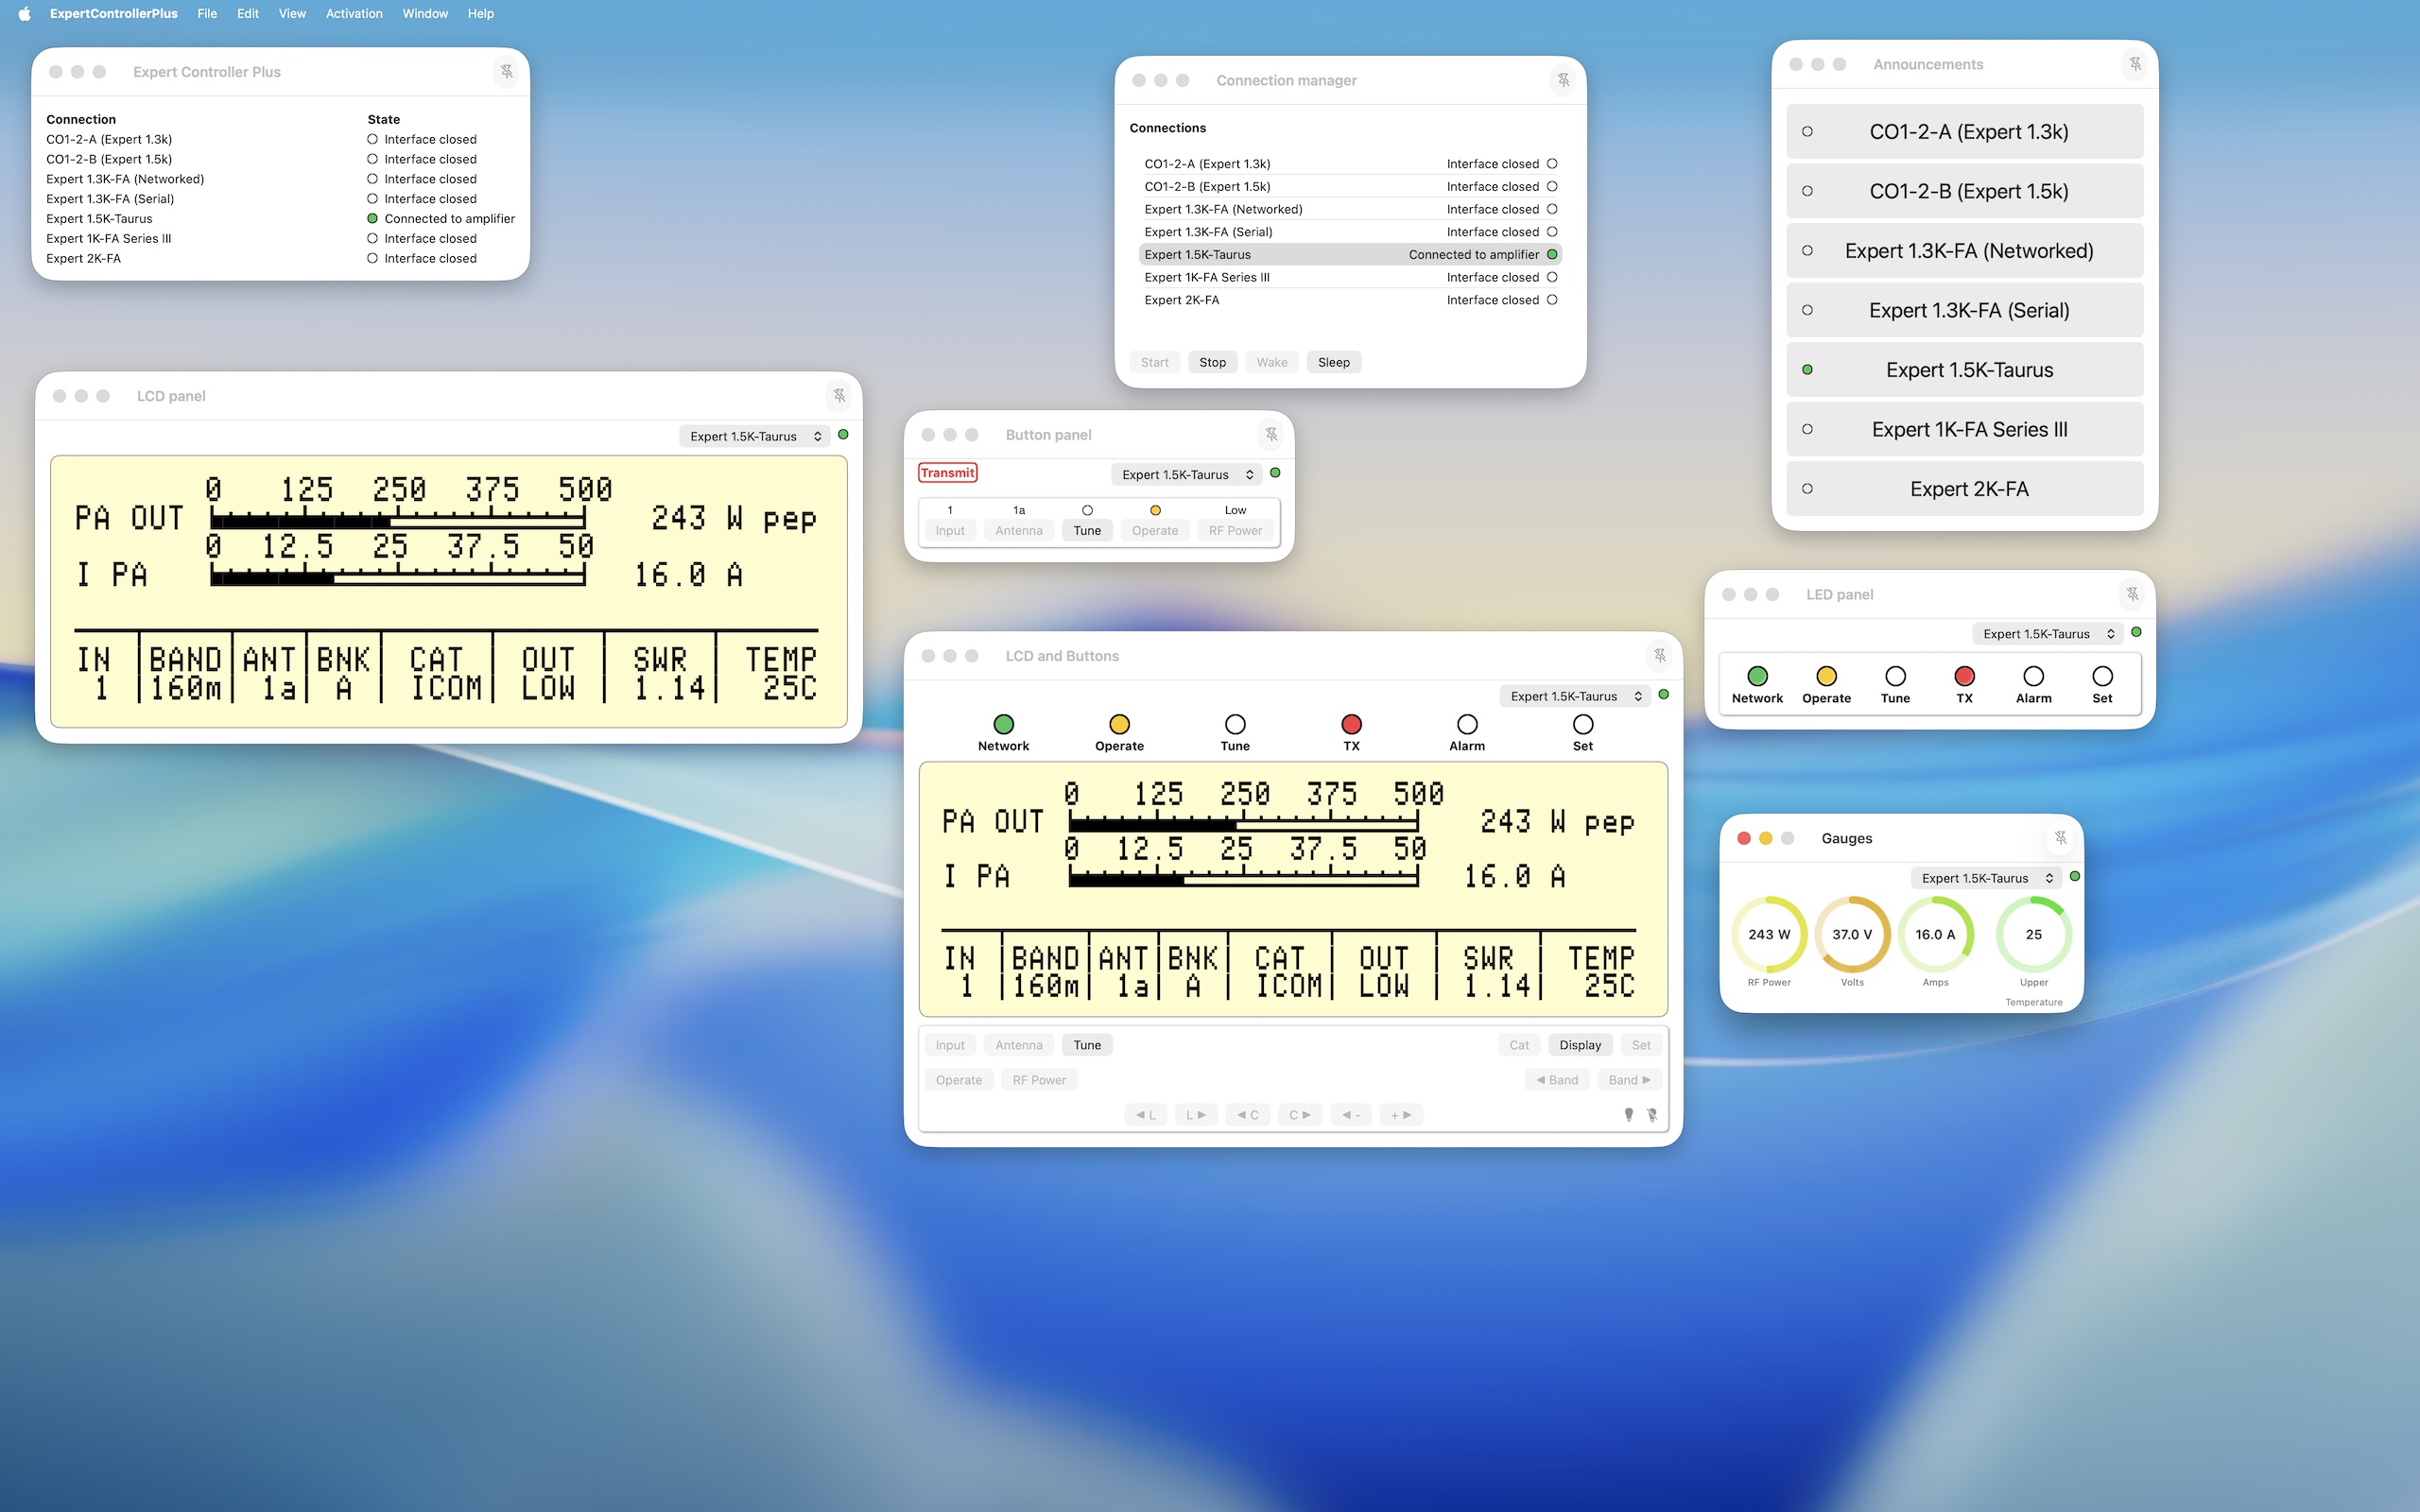2420x1512 pixels.
Task: Click the green Network LED in LCD and Buttons
Action: click(x=1004, y=724)
